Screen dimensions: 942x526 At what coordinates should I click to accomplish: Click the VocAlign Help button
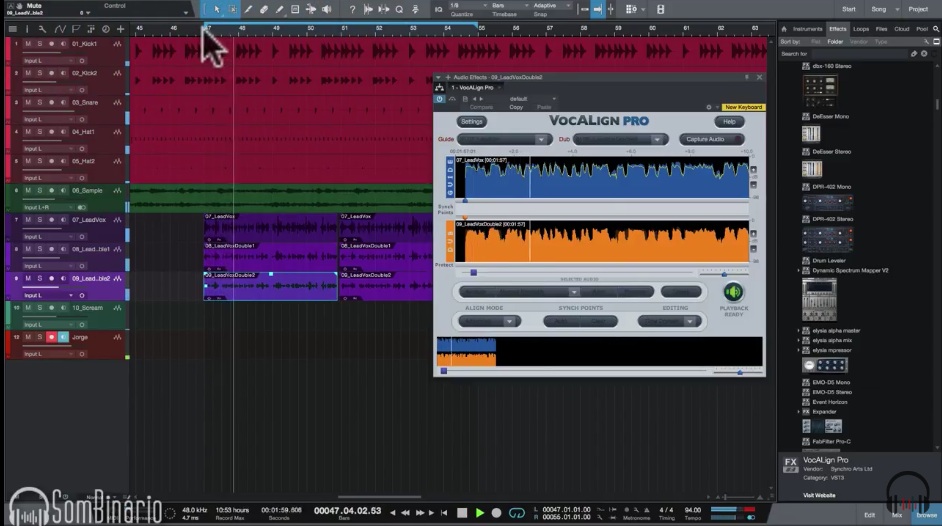click(x=729, y=122)
